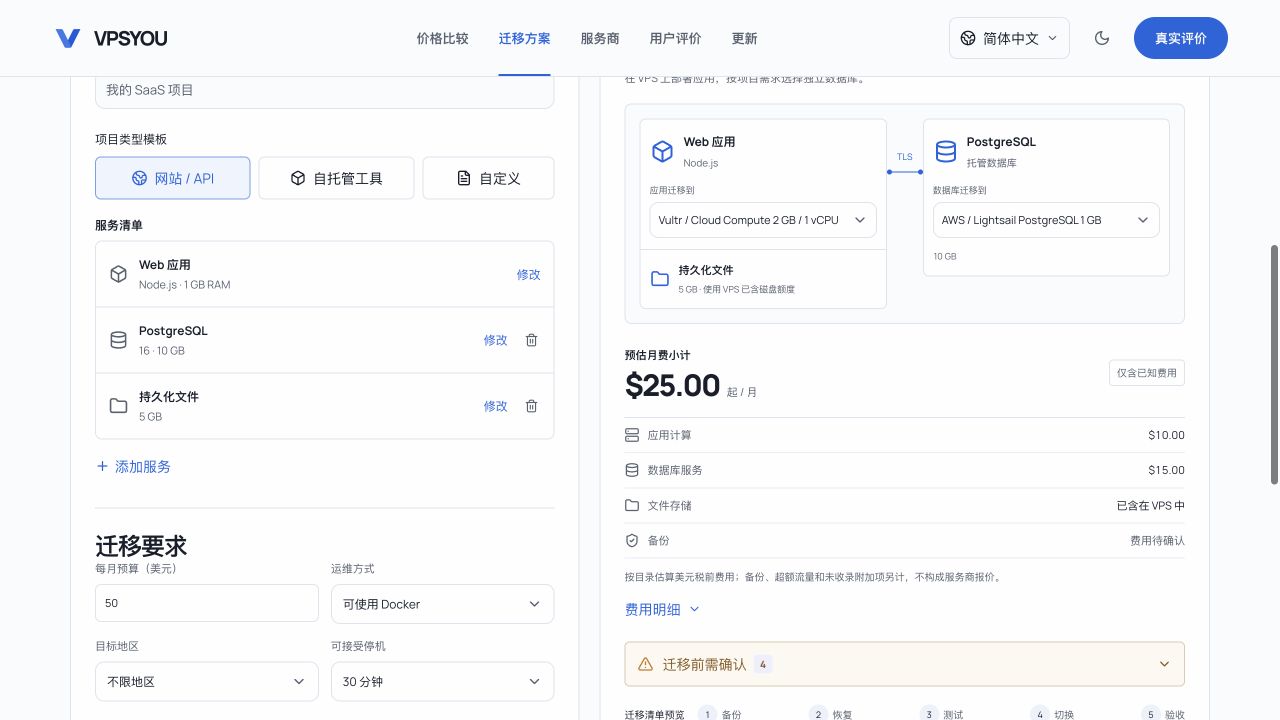Open the 简体中文 language dropdown

point(1009,38)
